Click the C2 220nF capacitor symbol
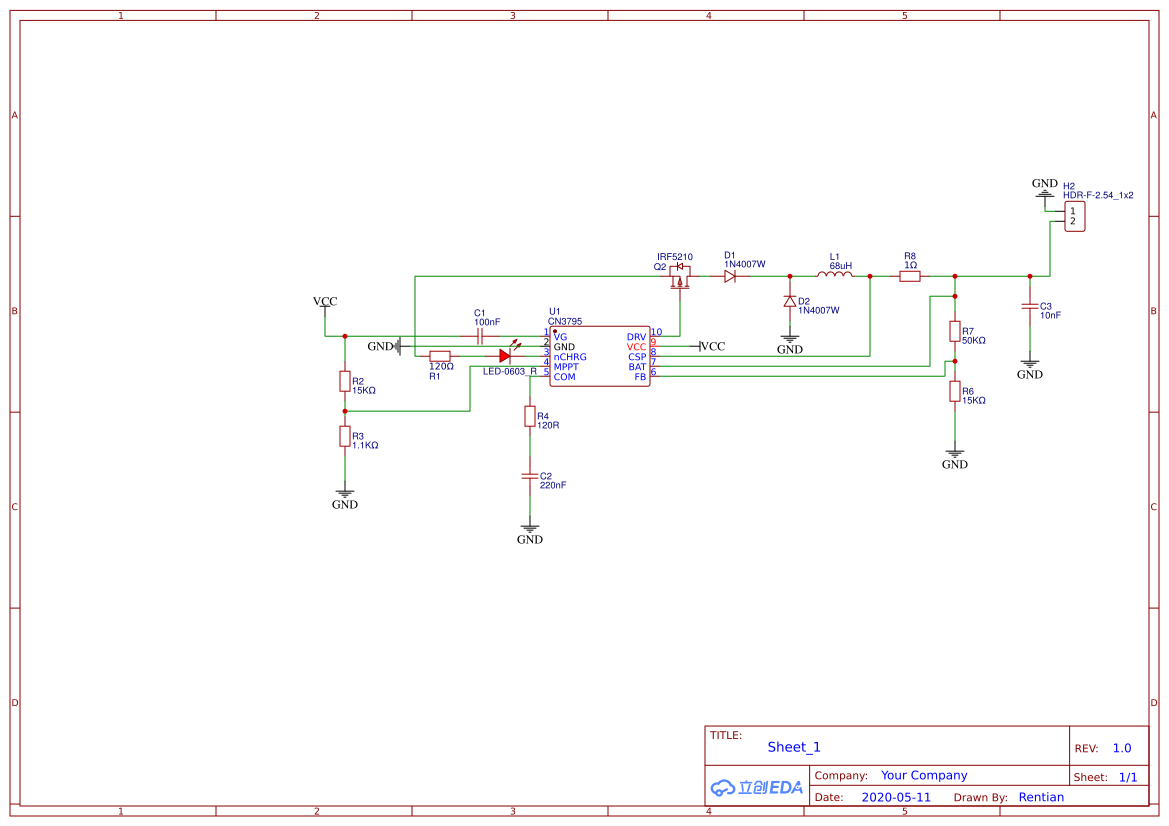The width and height of the screenshot is (1169, 826). 529,476
